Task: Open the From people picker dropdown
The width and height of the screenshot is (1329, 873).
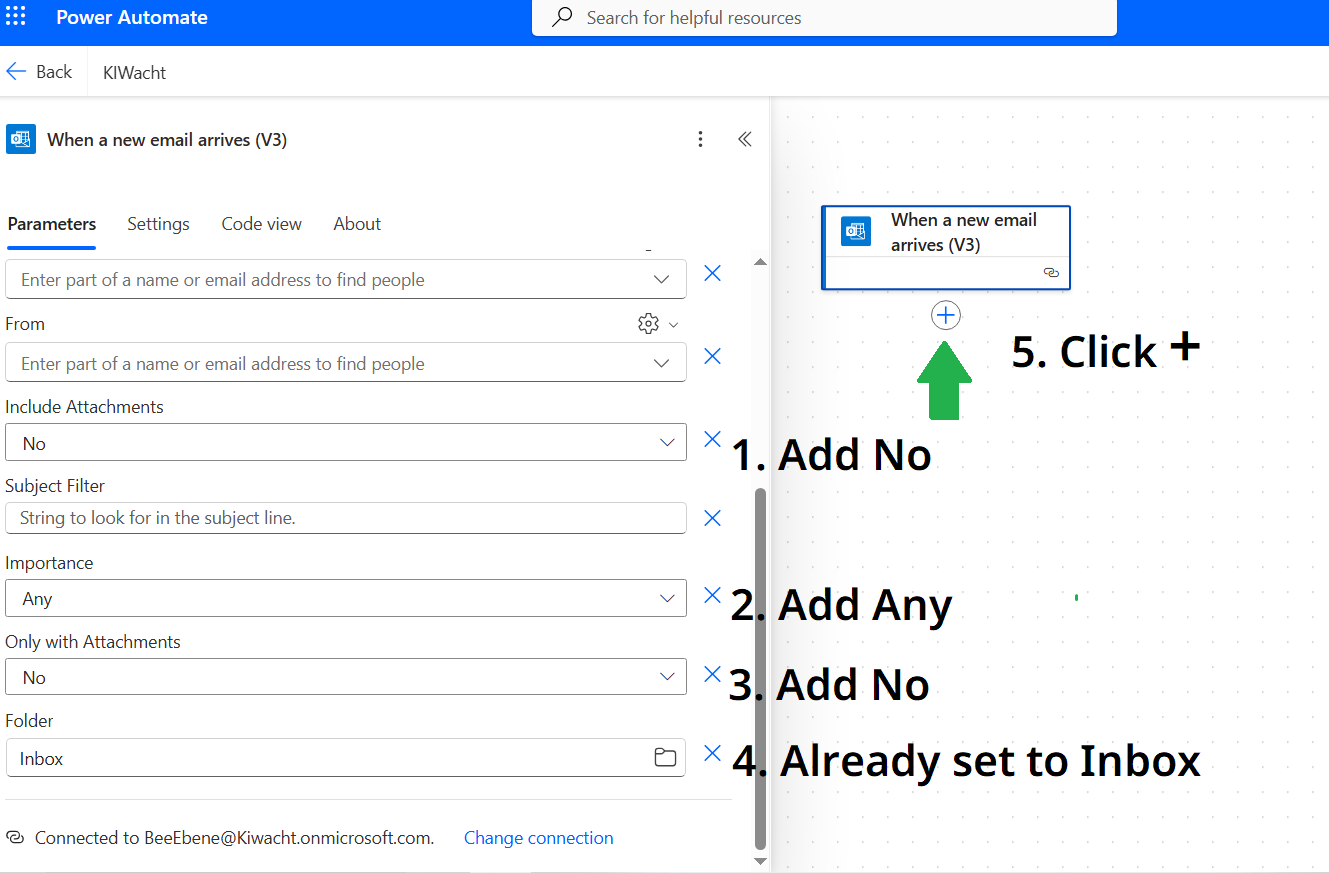Action: pos(661,364)
